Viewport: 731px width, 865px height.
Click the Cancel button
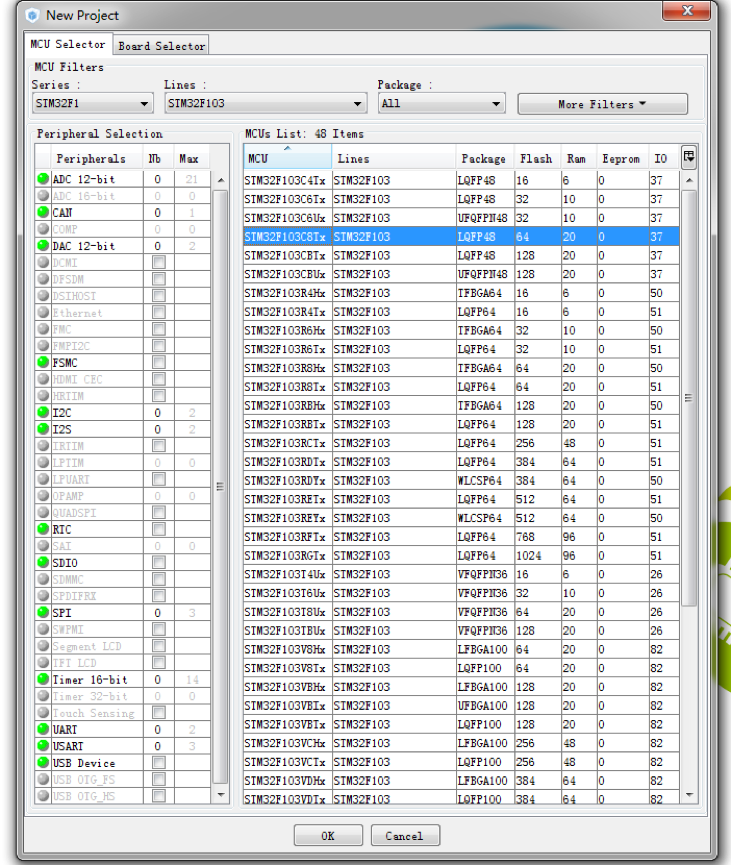[x=405, y=835]
